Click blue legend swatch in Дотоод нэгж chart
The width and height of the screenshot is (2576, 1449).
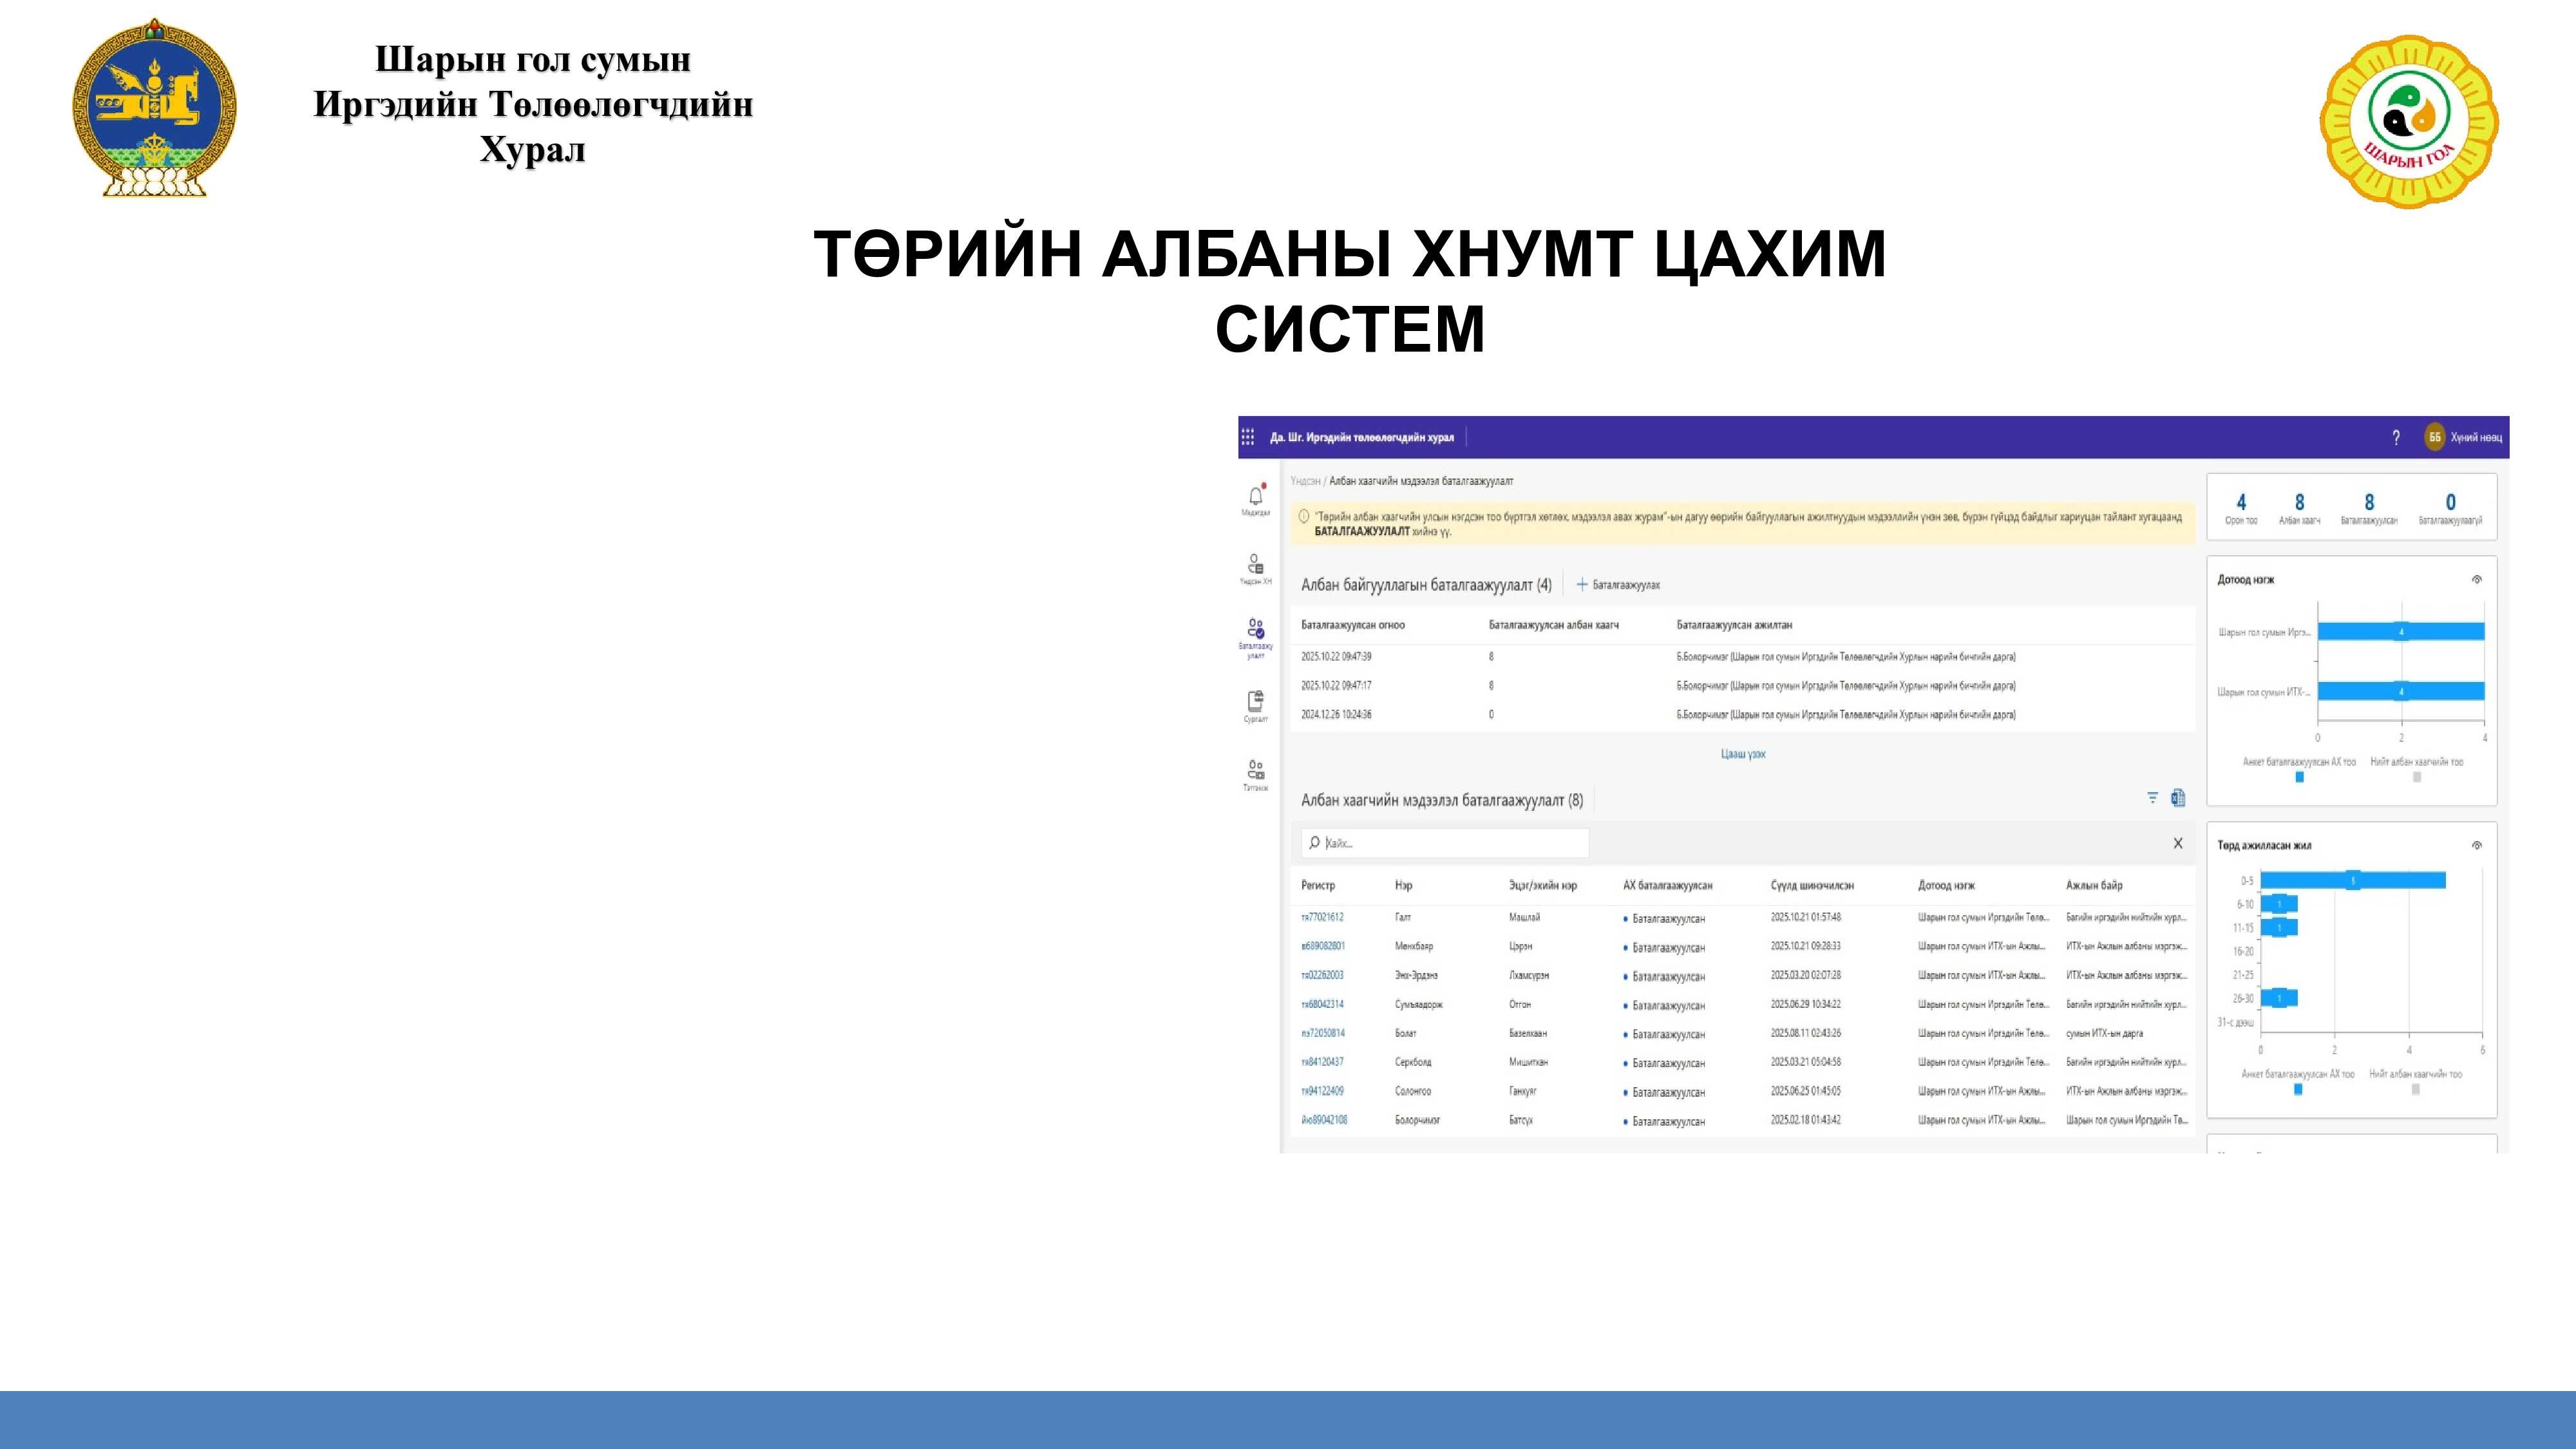pyautogui.click(x=2299, y=777)
